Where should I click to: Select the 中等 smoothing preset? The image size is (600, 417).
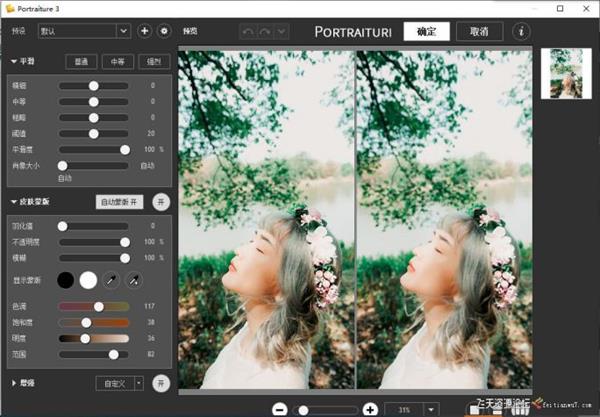119,61
